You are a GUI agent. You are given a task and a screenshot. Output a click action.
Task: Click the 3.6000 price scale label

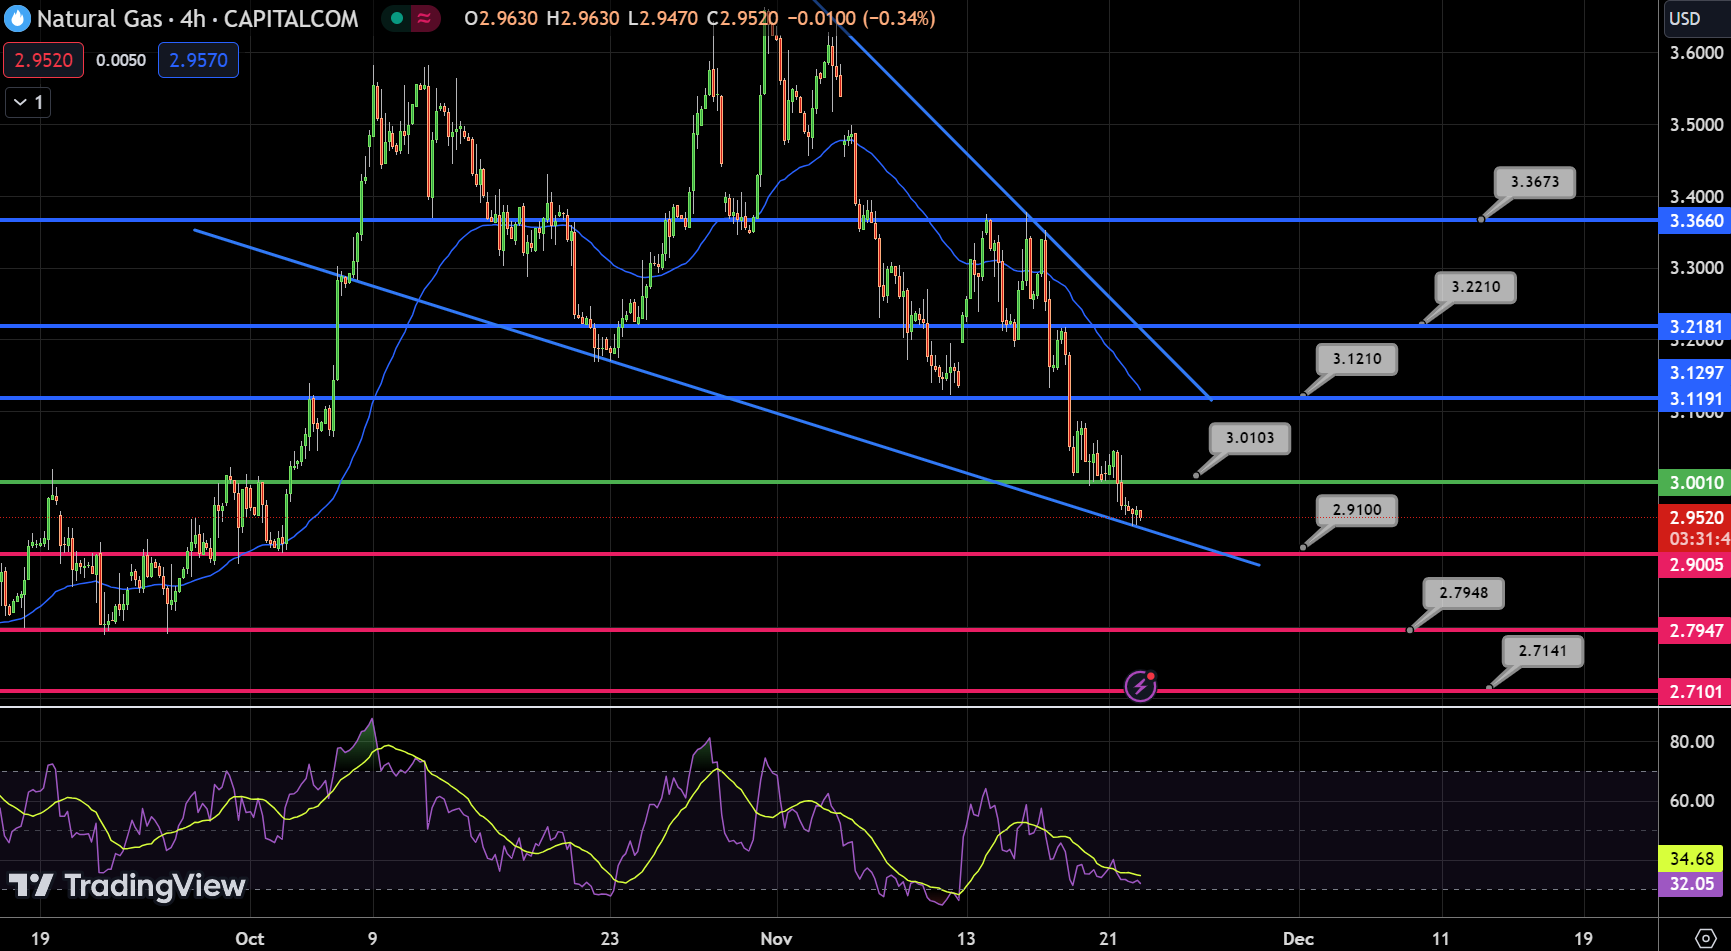1696,52
